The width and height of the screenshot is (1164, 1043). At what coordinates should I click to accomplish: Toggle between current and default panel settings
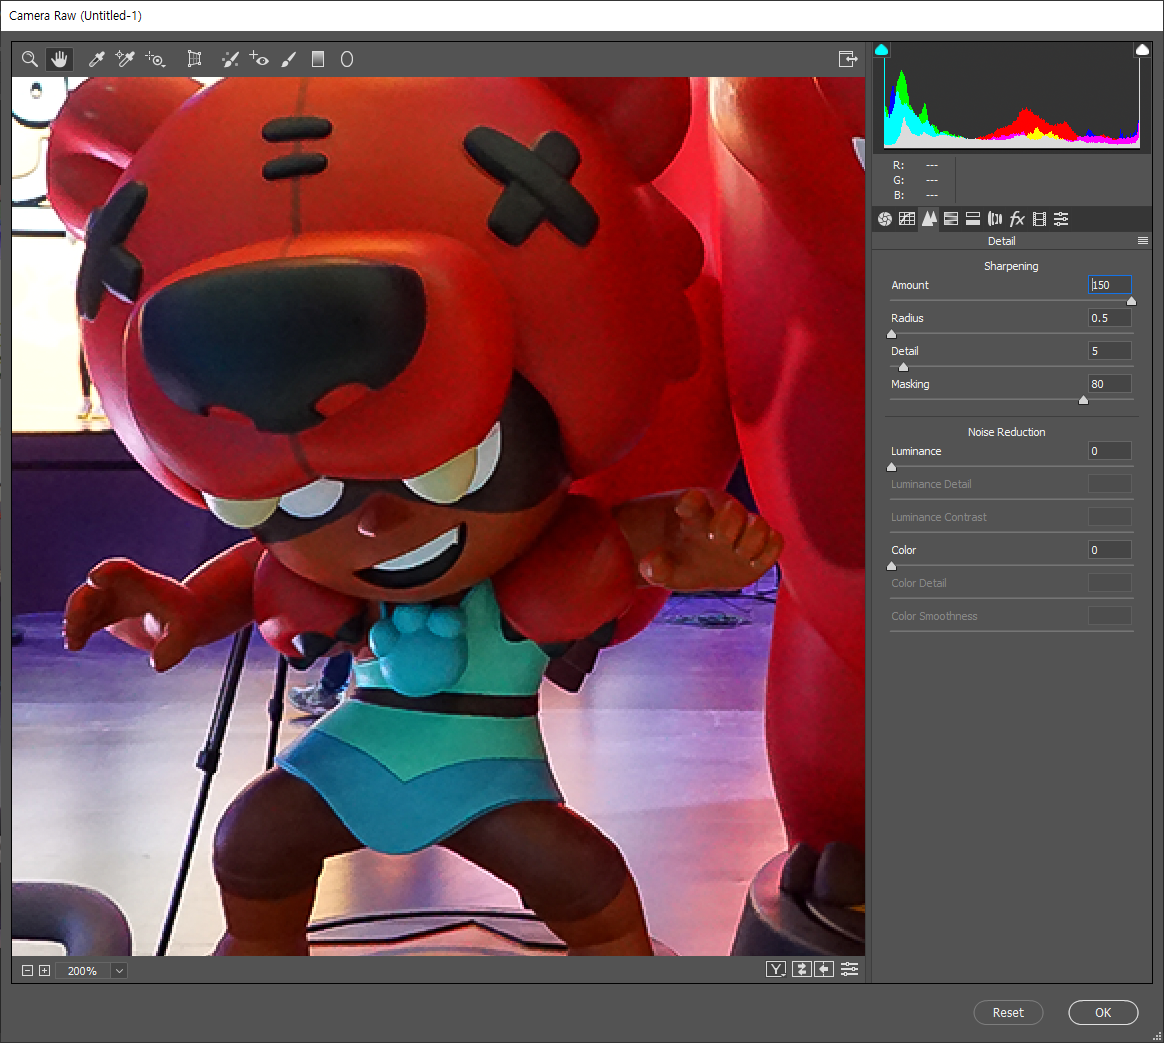coord(849,969)
